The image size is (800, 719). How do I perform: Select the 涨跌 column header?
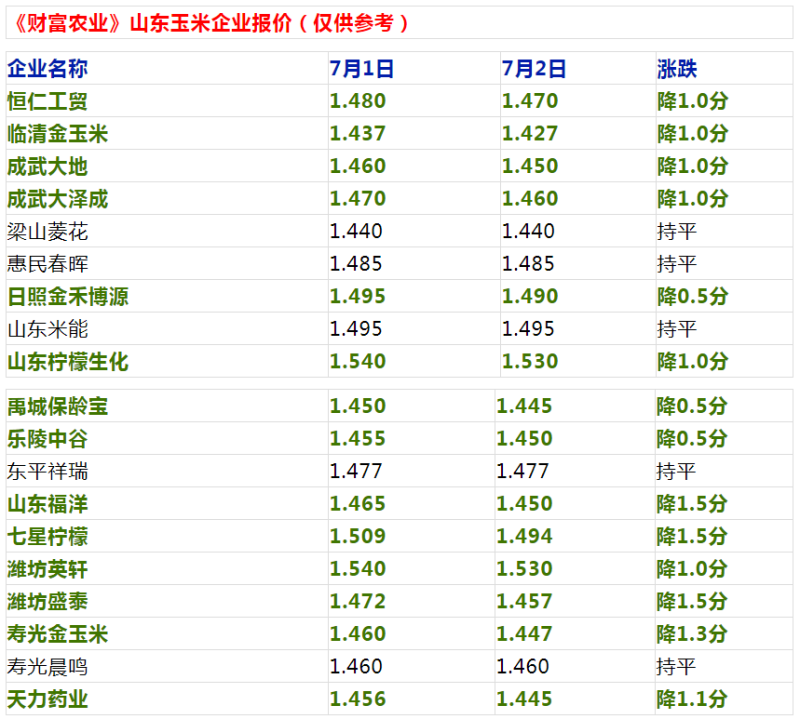[677, 69]
